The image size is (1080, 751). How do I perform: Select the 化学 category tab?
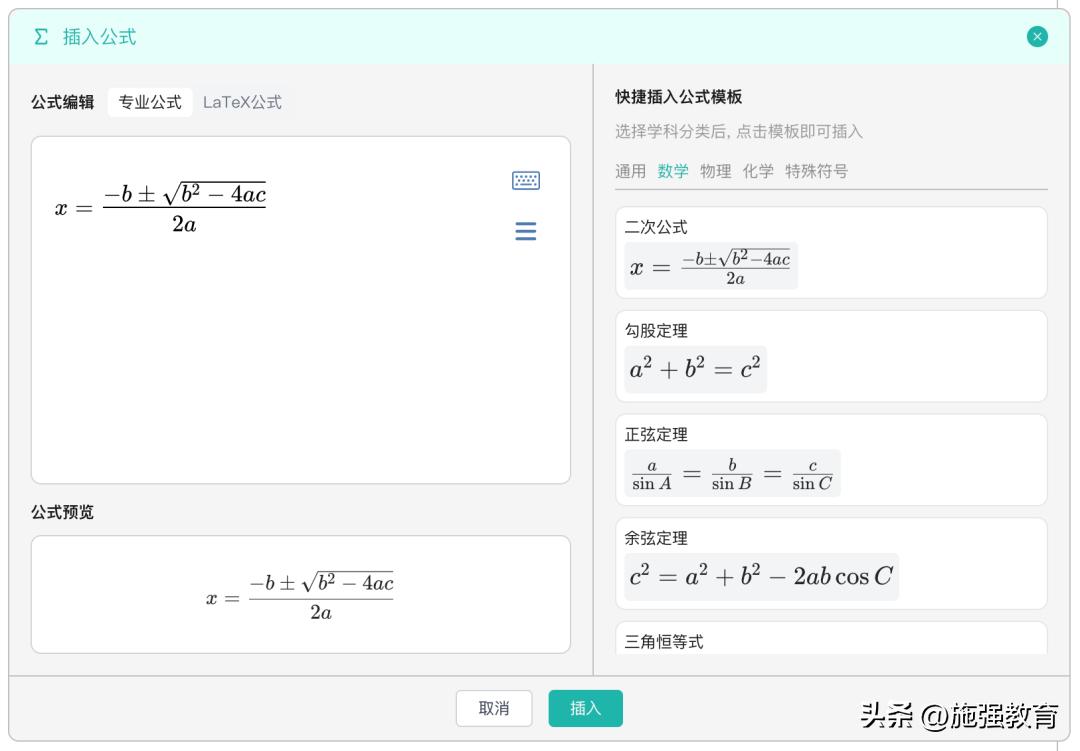coord(758,171)
